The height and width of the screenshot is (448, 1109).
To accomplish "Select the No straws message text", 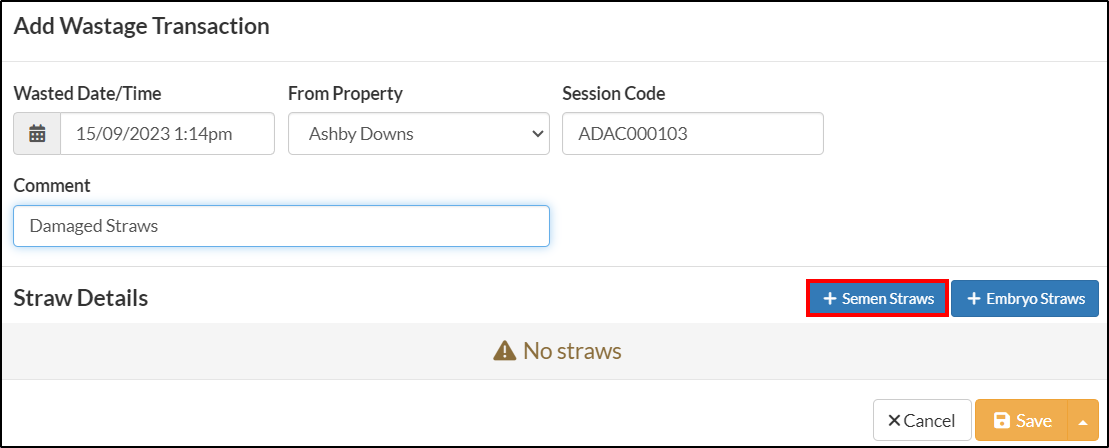I will click(572, 350).
